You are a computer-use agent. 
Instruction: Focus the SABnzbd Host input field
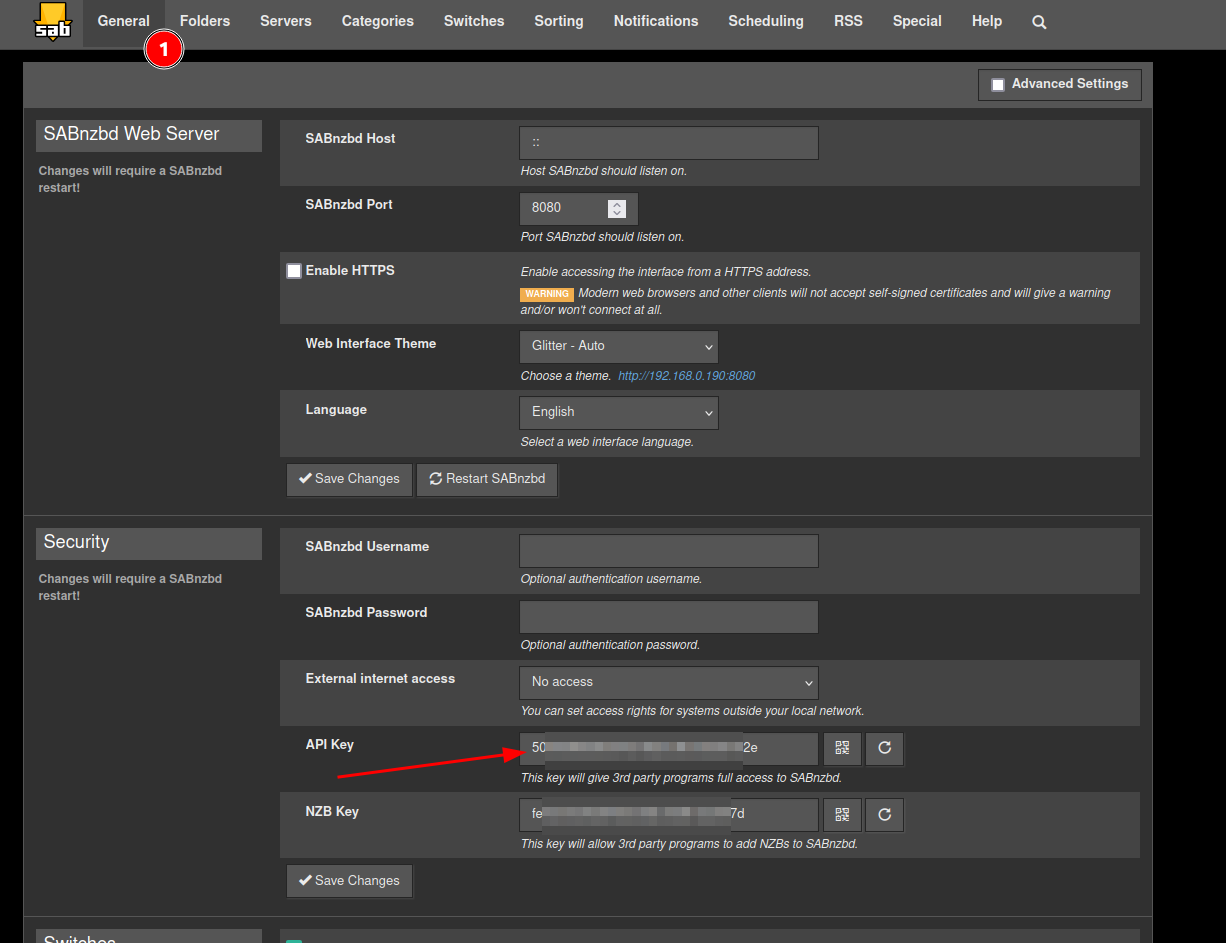click(x=668, y=143)
